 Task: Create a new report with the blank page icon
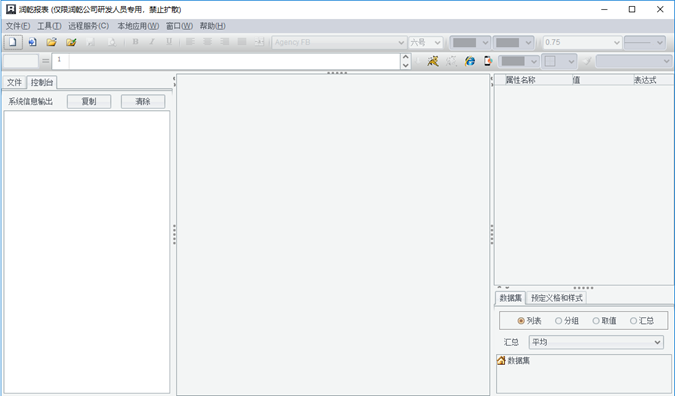point(13,42)
